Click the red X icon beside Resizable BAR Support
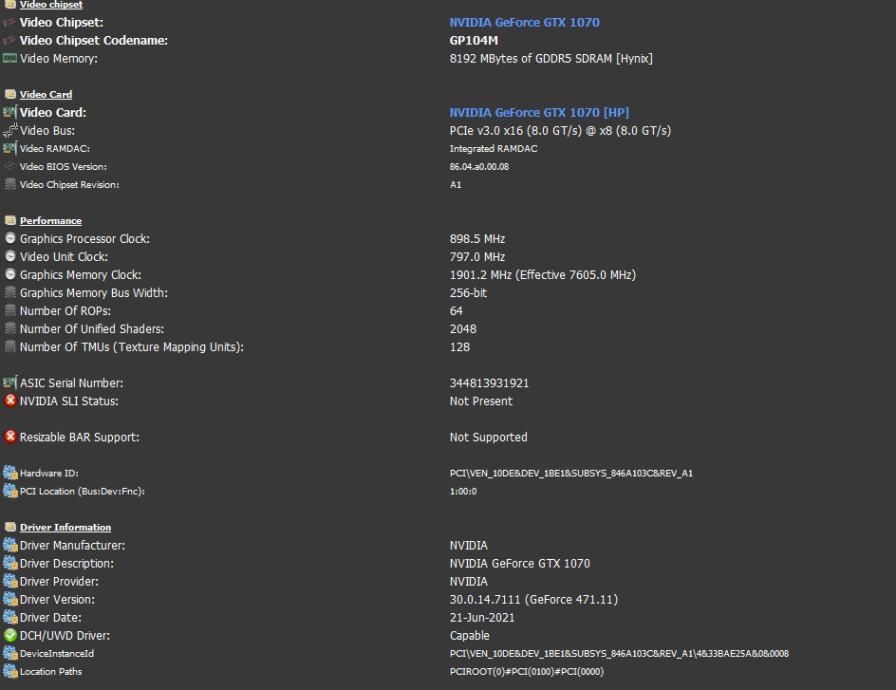The image size is (896, 690). tap(10, 437)
